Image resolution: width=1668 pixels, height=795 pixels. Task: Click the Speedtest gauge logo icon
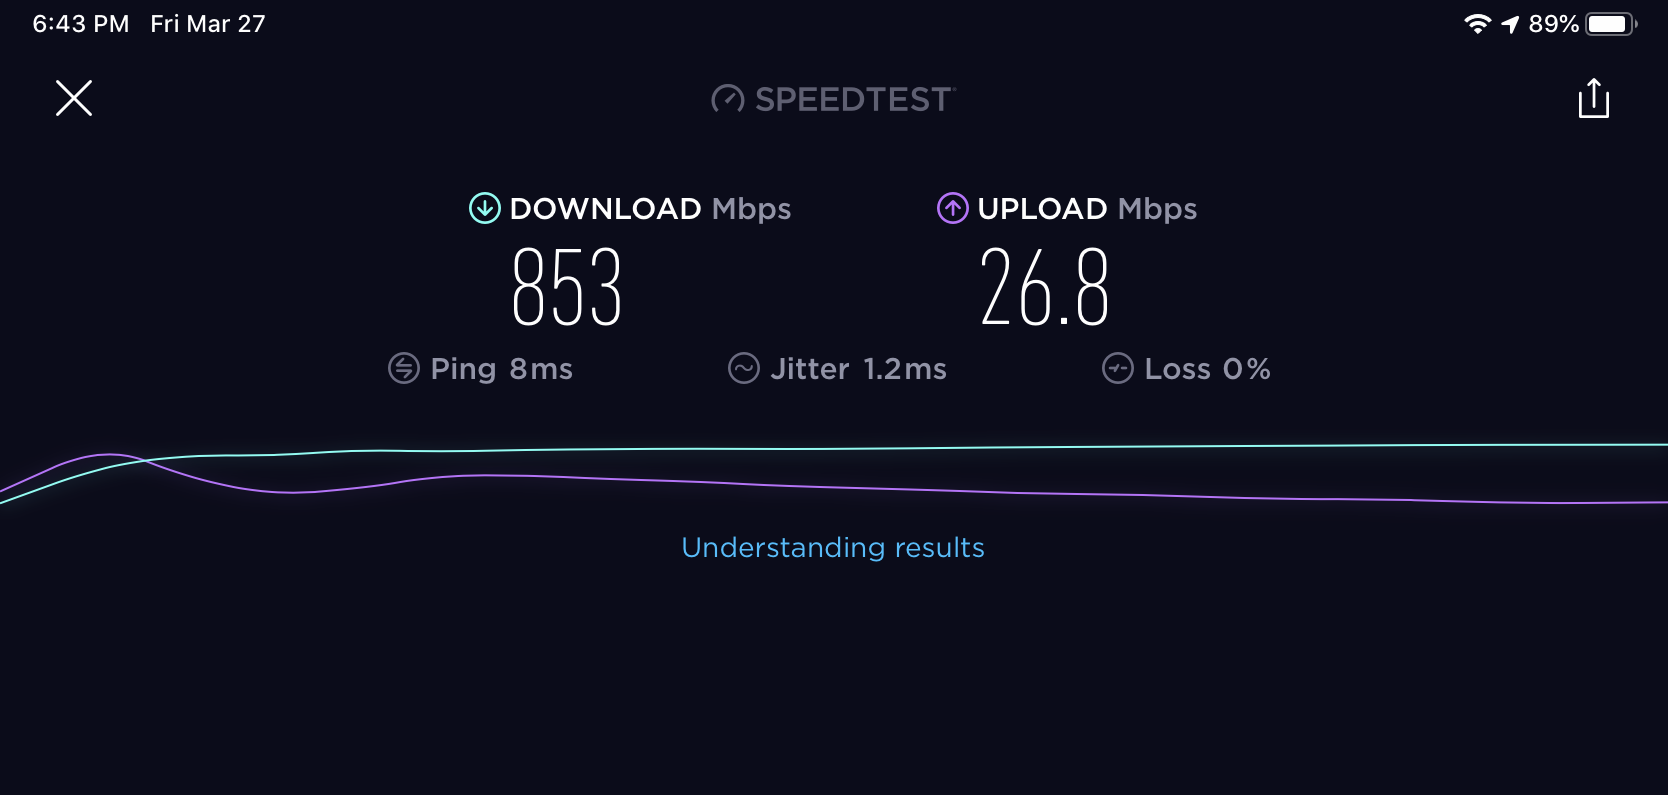tap(727, 99)
